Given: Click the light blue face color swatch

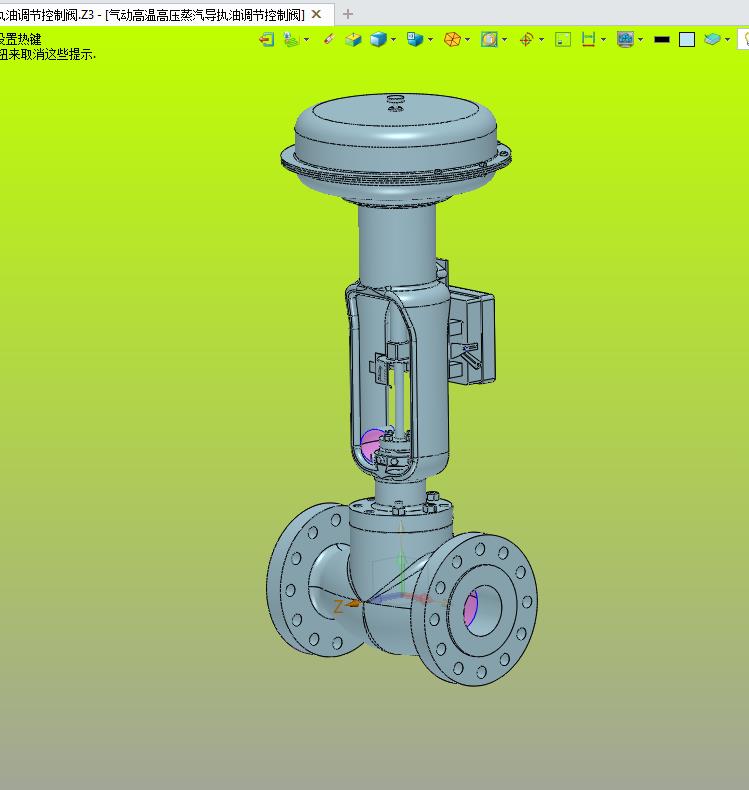Looking at the screenshot, I should 687,39.
